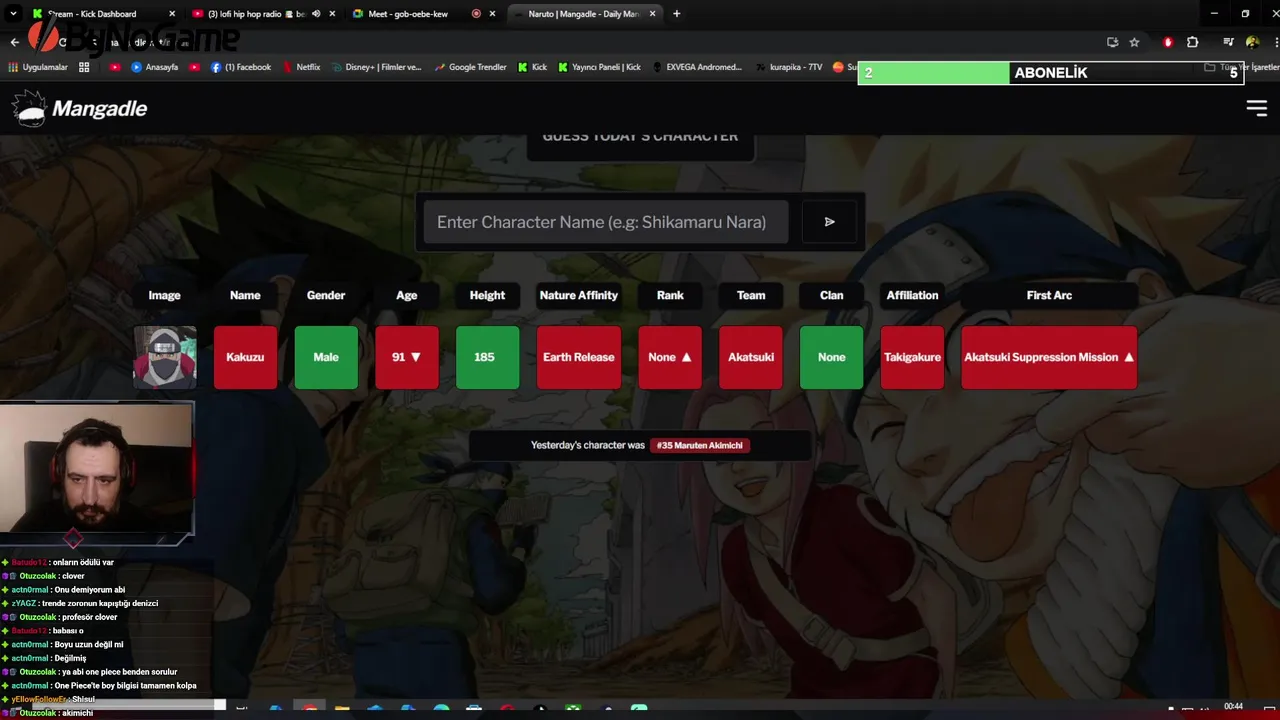Open the EXVEGA Andromed... bookmark
1280x720 pixels.
[697, 67]
